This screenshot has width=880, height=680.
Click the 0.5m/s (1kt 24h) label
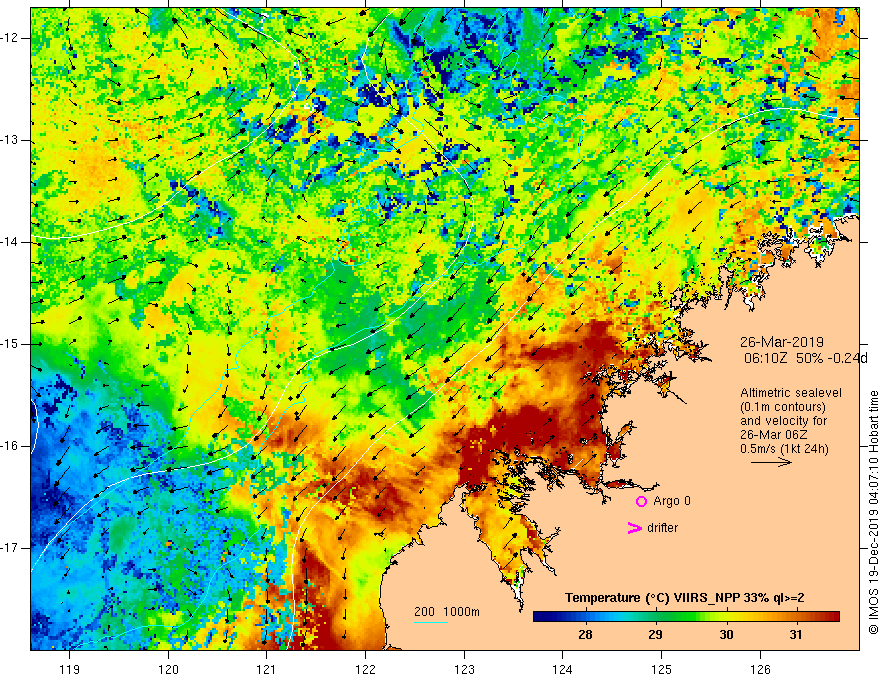click(784, 449)
